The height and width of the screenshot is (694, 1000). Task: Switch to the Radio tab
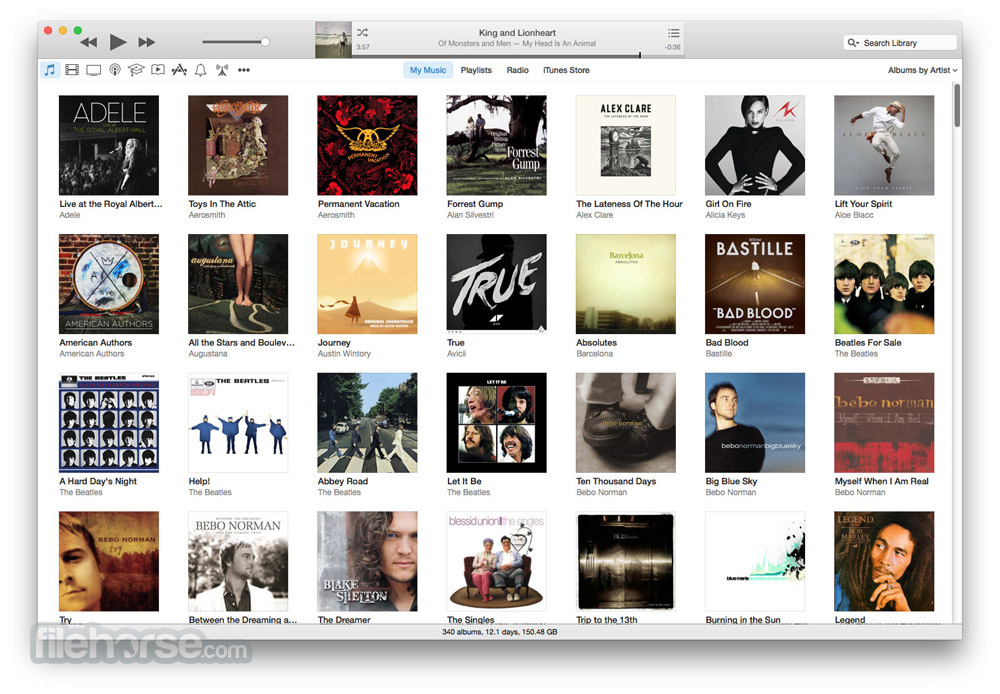(x=517, y=70)
